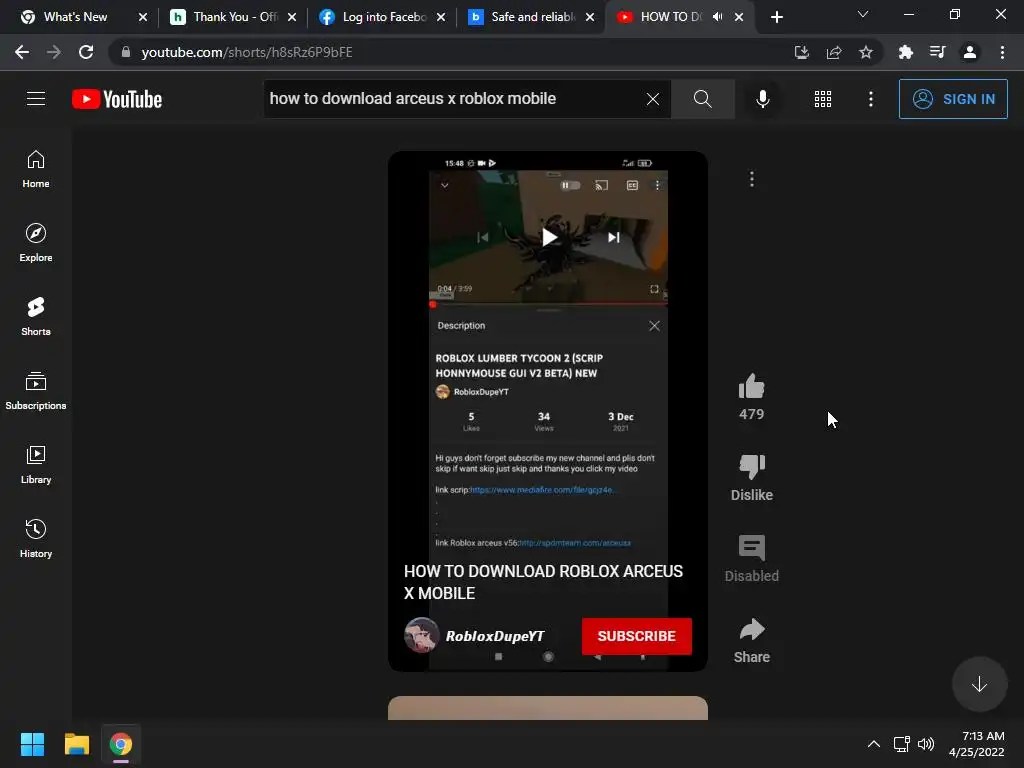Open the YouTube hamburger guide menu
This screenshot has height=768, width=1024.
click(x=36, y=99)
